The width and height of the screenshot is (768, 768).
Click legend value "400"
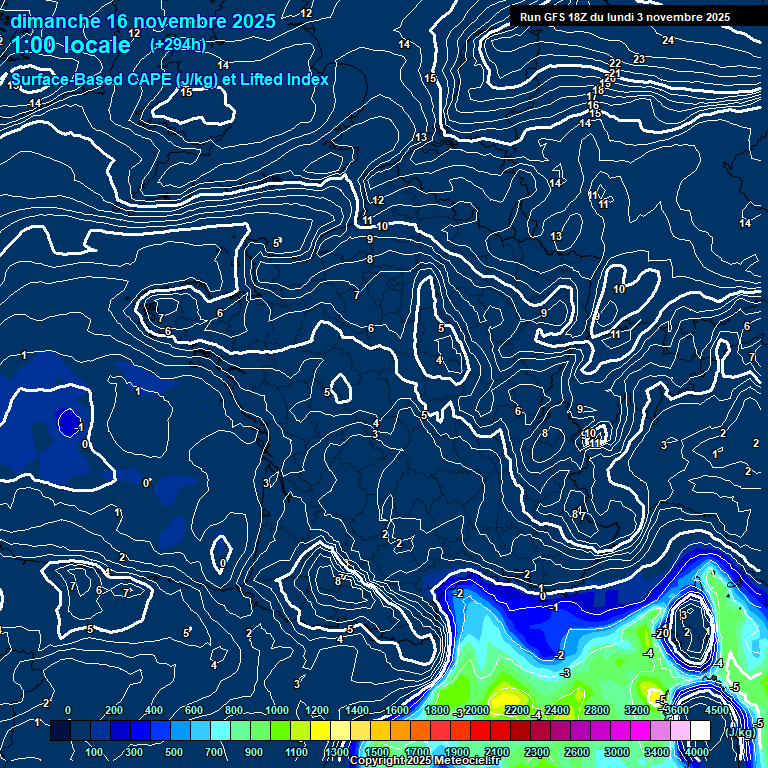tap(154, 710)
